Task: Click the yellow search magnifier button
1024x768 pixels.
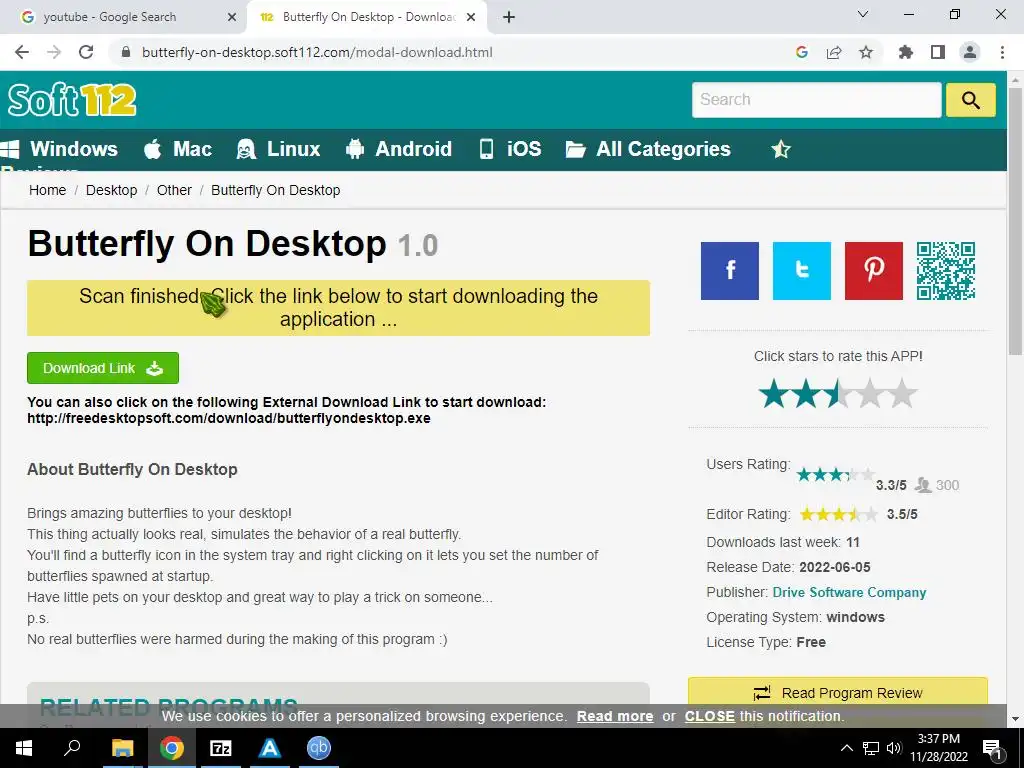Action: pyautogui.click(x=970, y=100)
